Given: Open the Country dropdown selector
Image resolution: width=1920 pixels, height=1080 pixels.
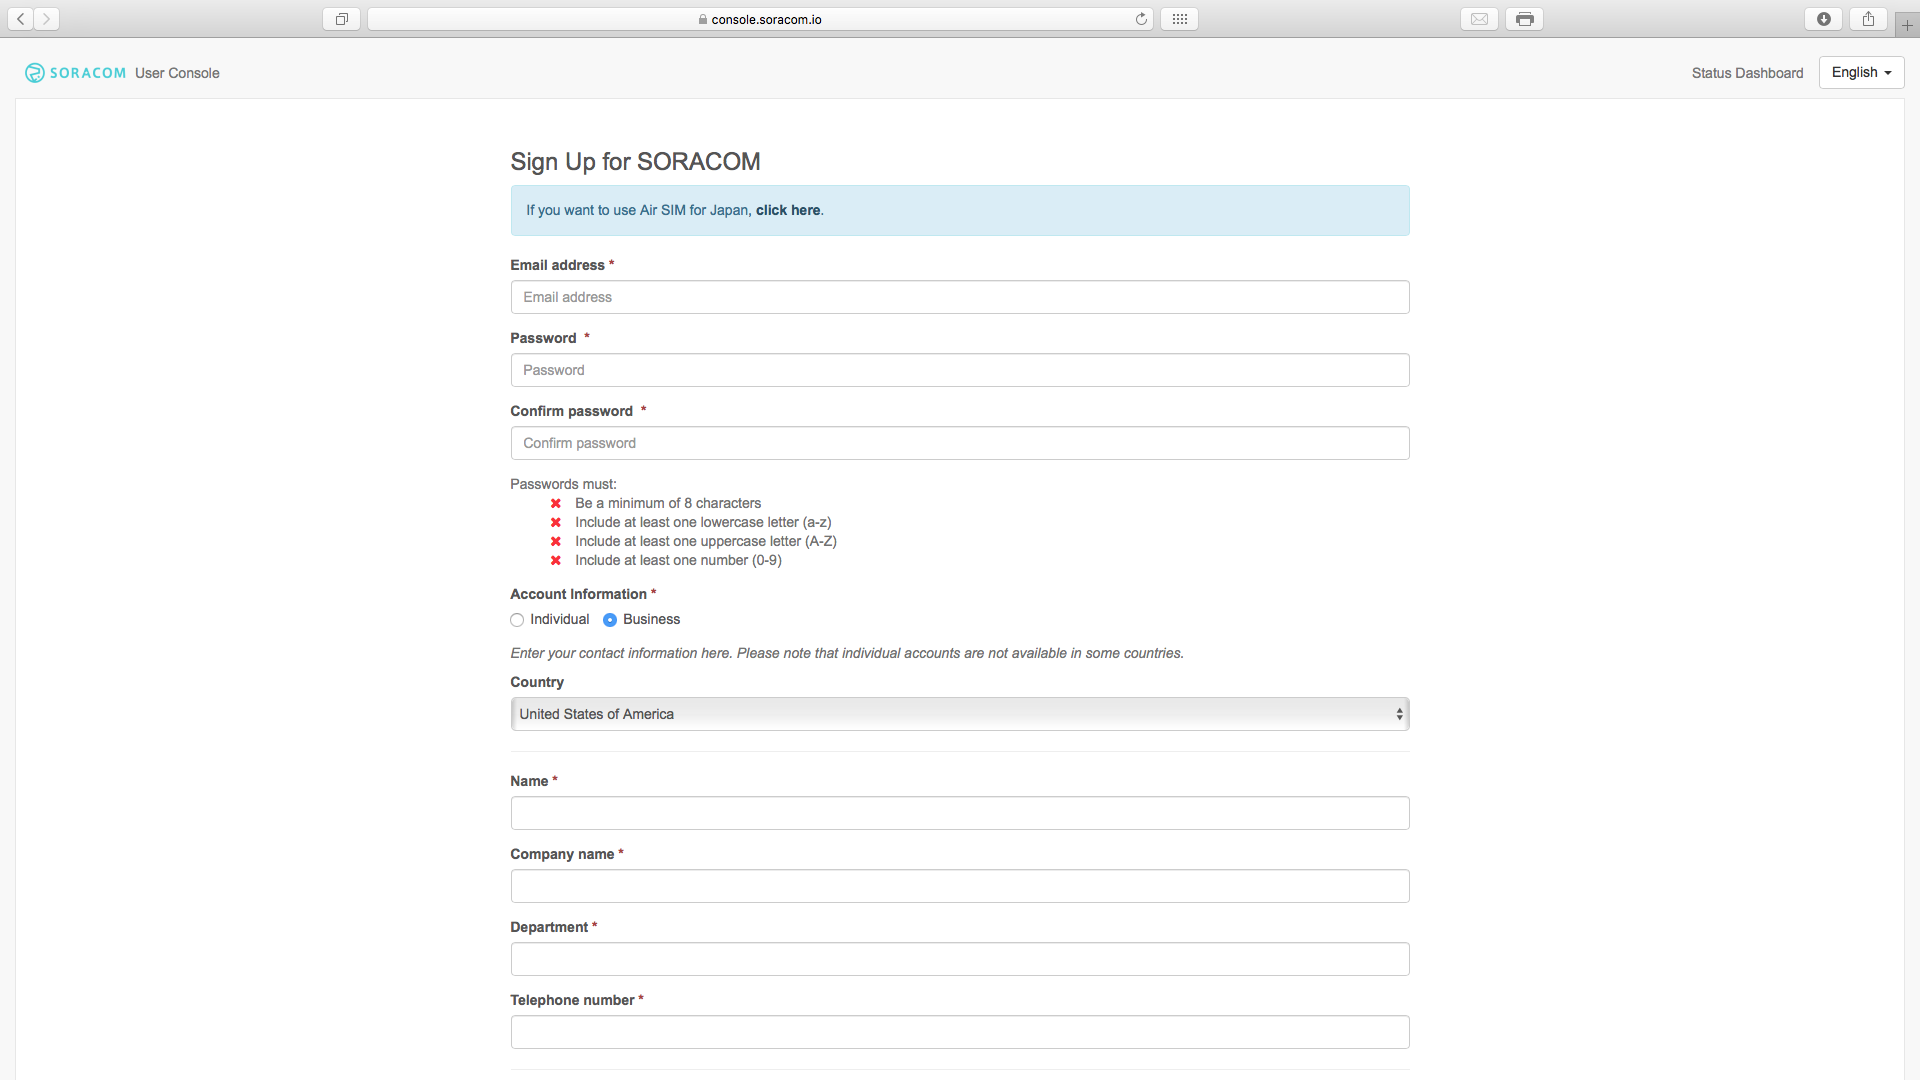Looking at the screenshot, I should (x=959, y=714).
